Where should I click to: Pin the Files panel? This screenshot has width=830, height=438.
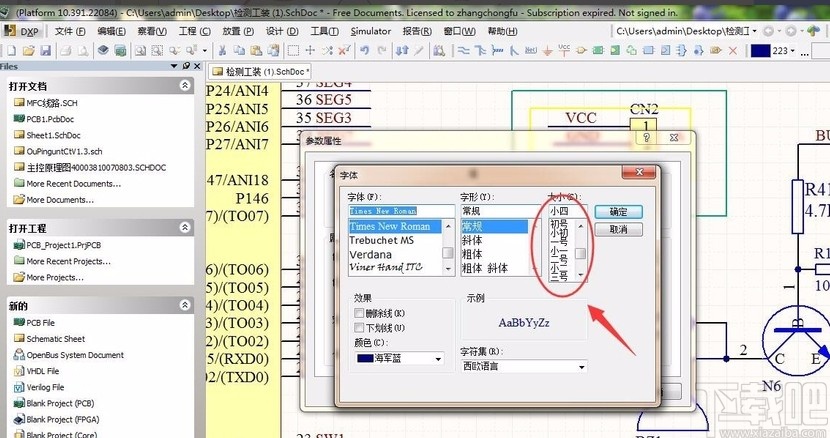186,66
